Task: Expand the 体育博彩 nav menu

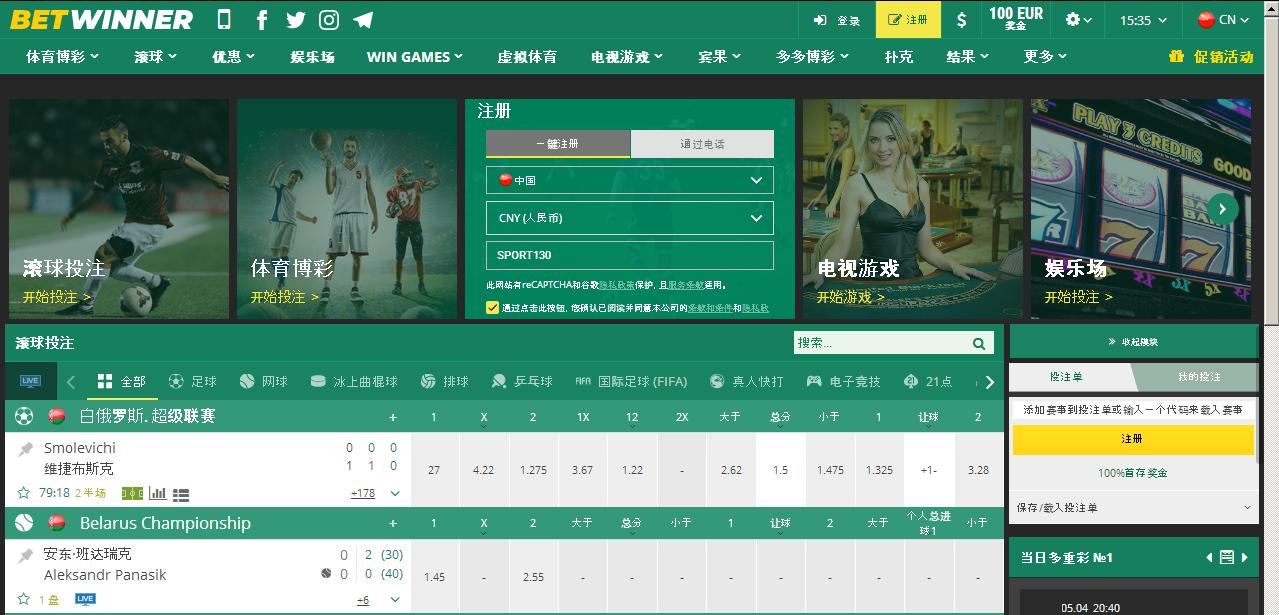Action: 63,57
